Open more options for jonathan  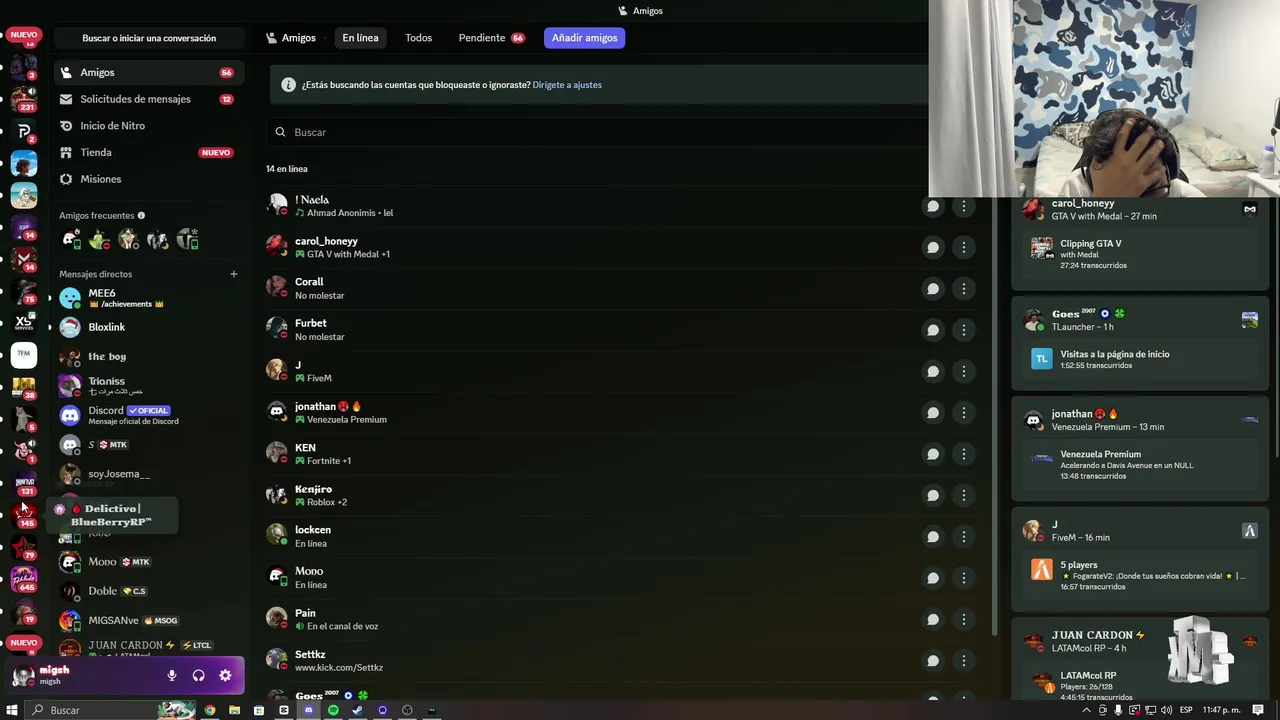pyautogui.click(x=964, y=413)
